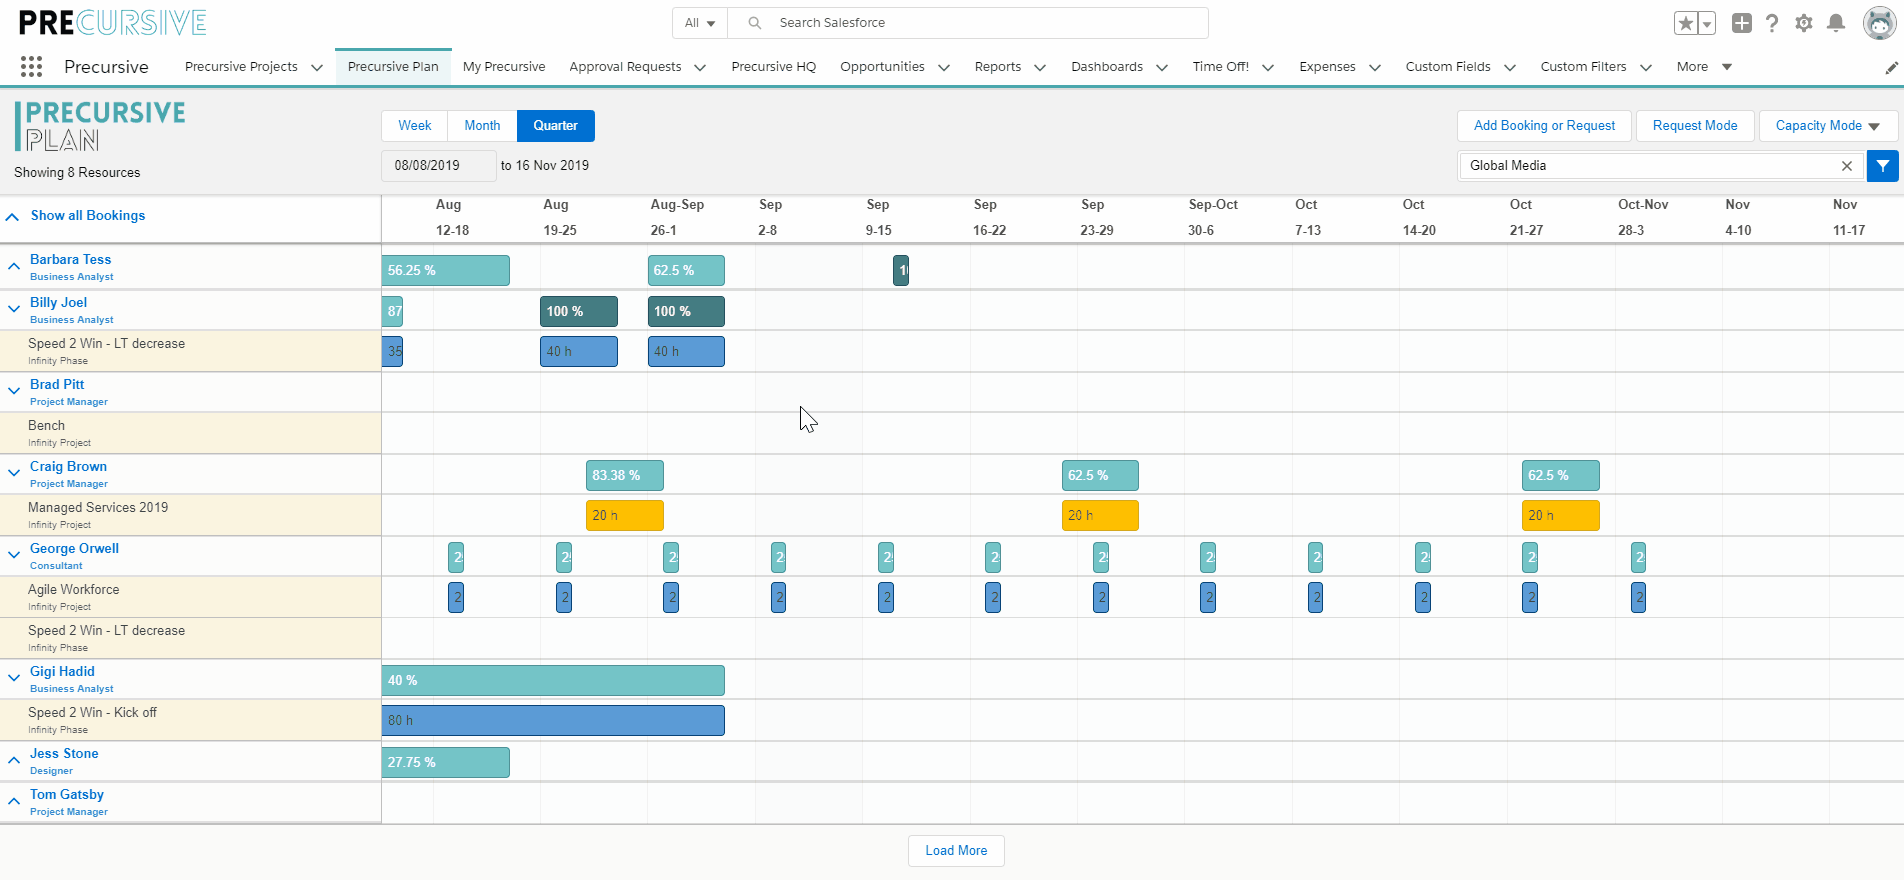
Task: Click the blue filter funnel icon
Action: pyautogui.click(x=1883, y=166)
